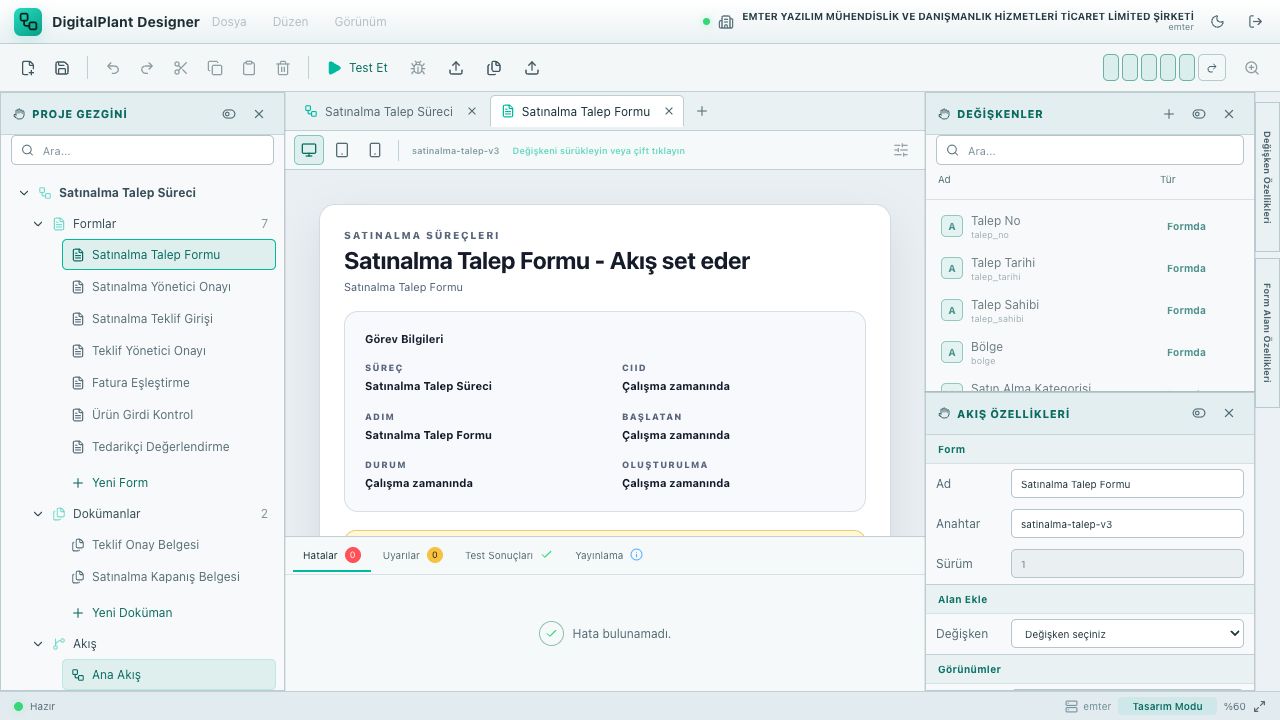Click the company building icon
Screen dimensions: 1280x720
coord(726,21)
